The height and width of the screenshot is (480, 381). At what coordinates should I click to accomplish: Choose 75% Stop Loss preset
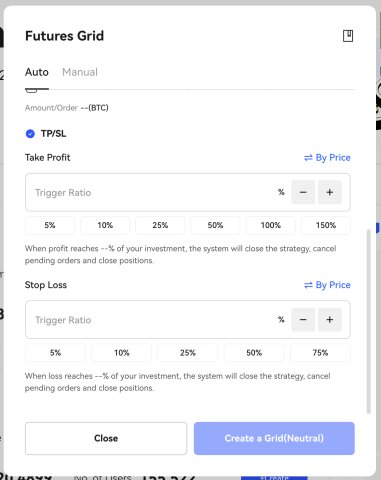pyautogui.click(x=320, y=353)
